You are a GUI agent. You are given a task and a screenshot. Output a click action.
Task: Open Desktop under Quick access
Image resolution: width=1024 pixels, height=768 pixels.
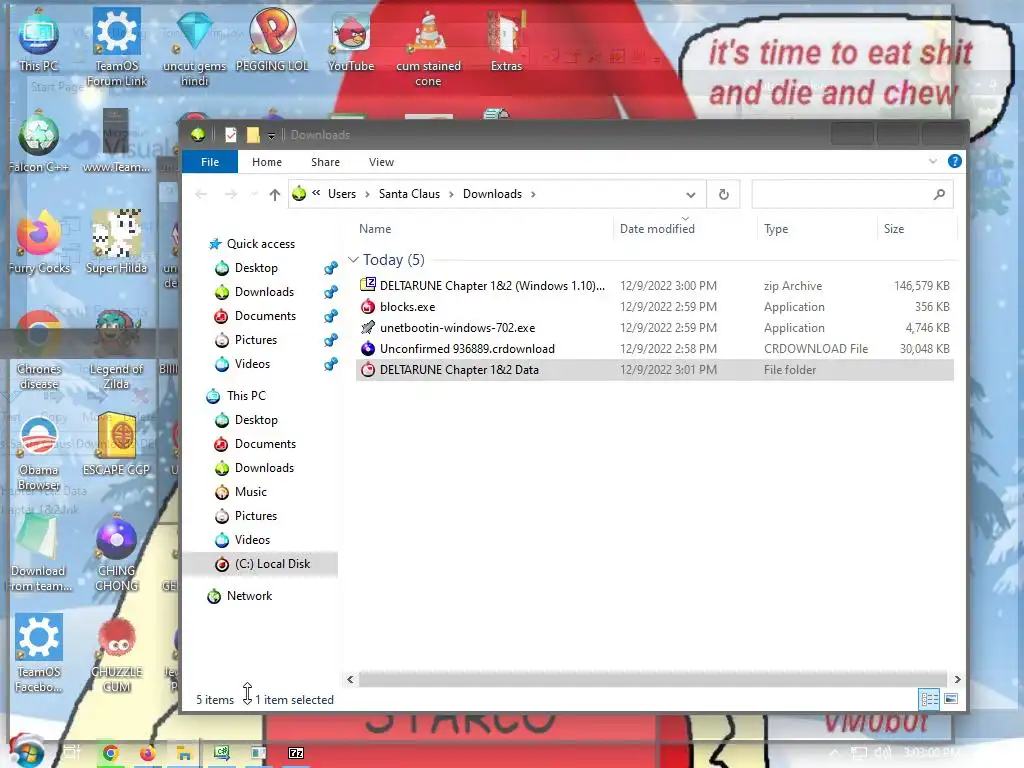[x=255, y=268]
